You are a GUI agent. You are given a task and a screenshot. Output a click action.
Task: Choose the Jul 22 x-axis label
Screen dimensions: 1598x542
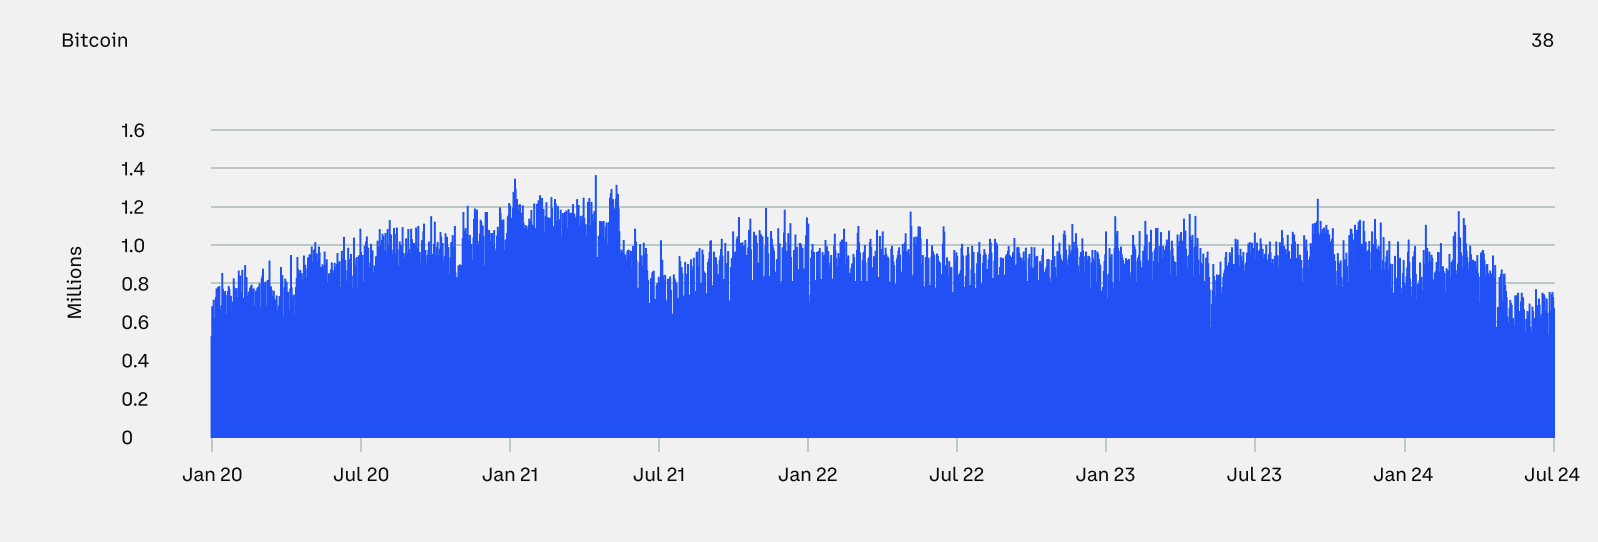pos(956,475)
